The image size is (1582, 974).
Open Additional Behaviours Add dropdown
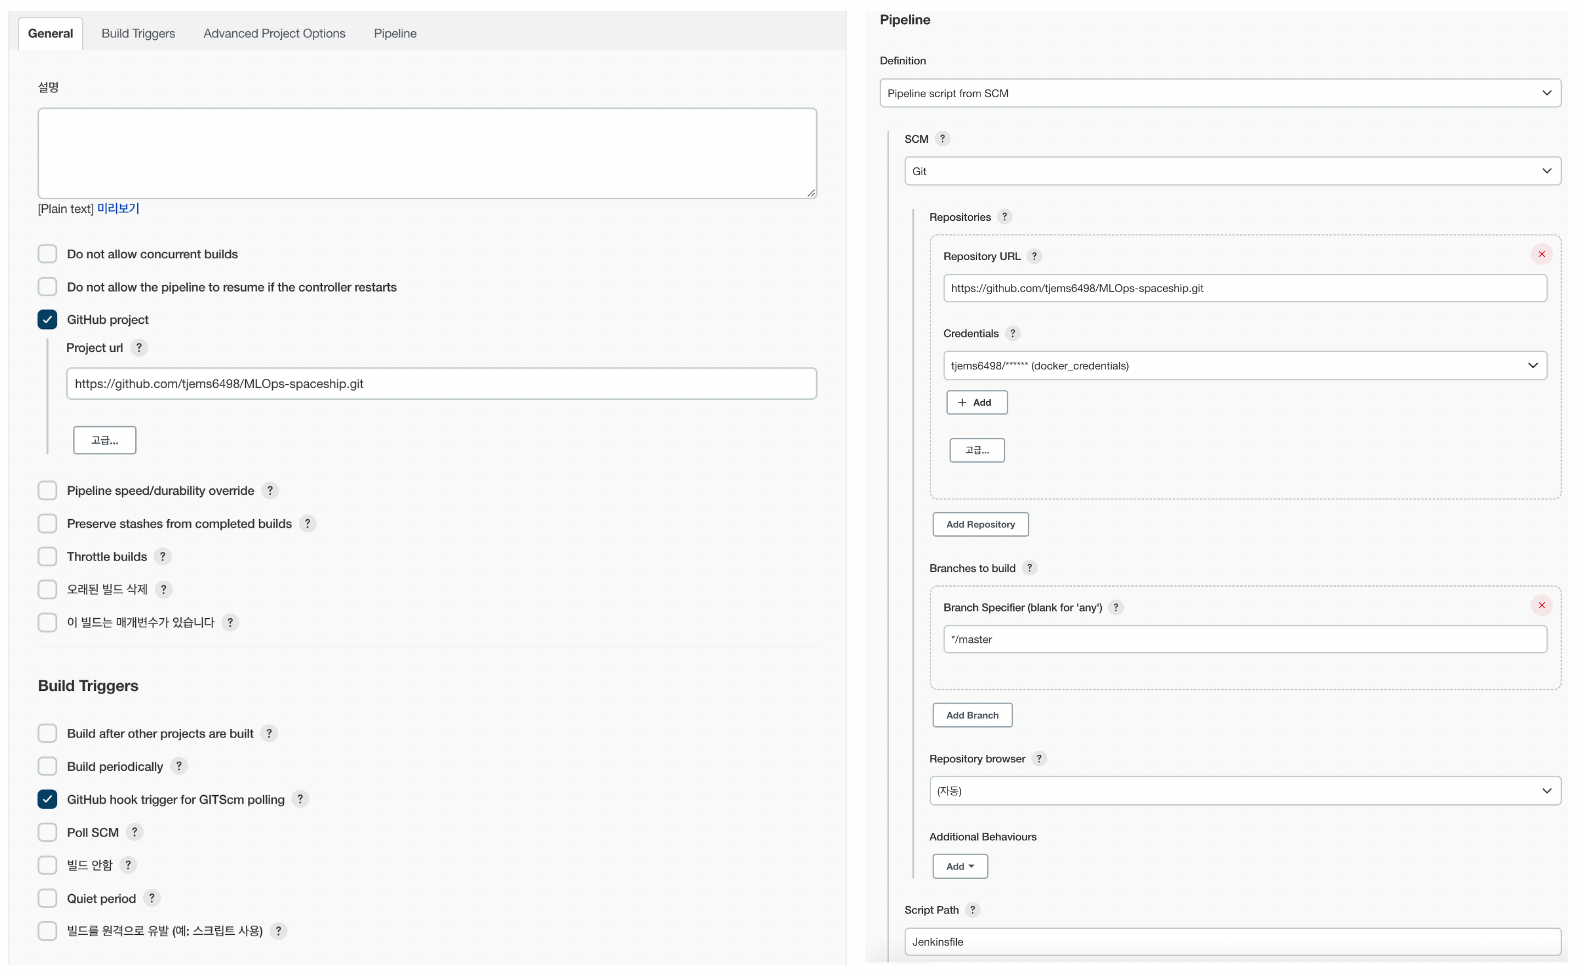960,867
